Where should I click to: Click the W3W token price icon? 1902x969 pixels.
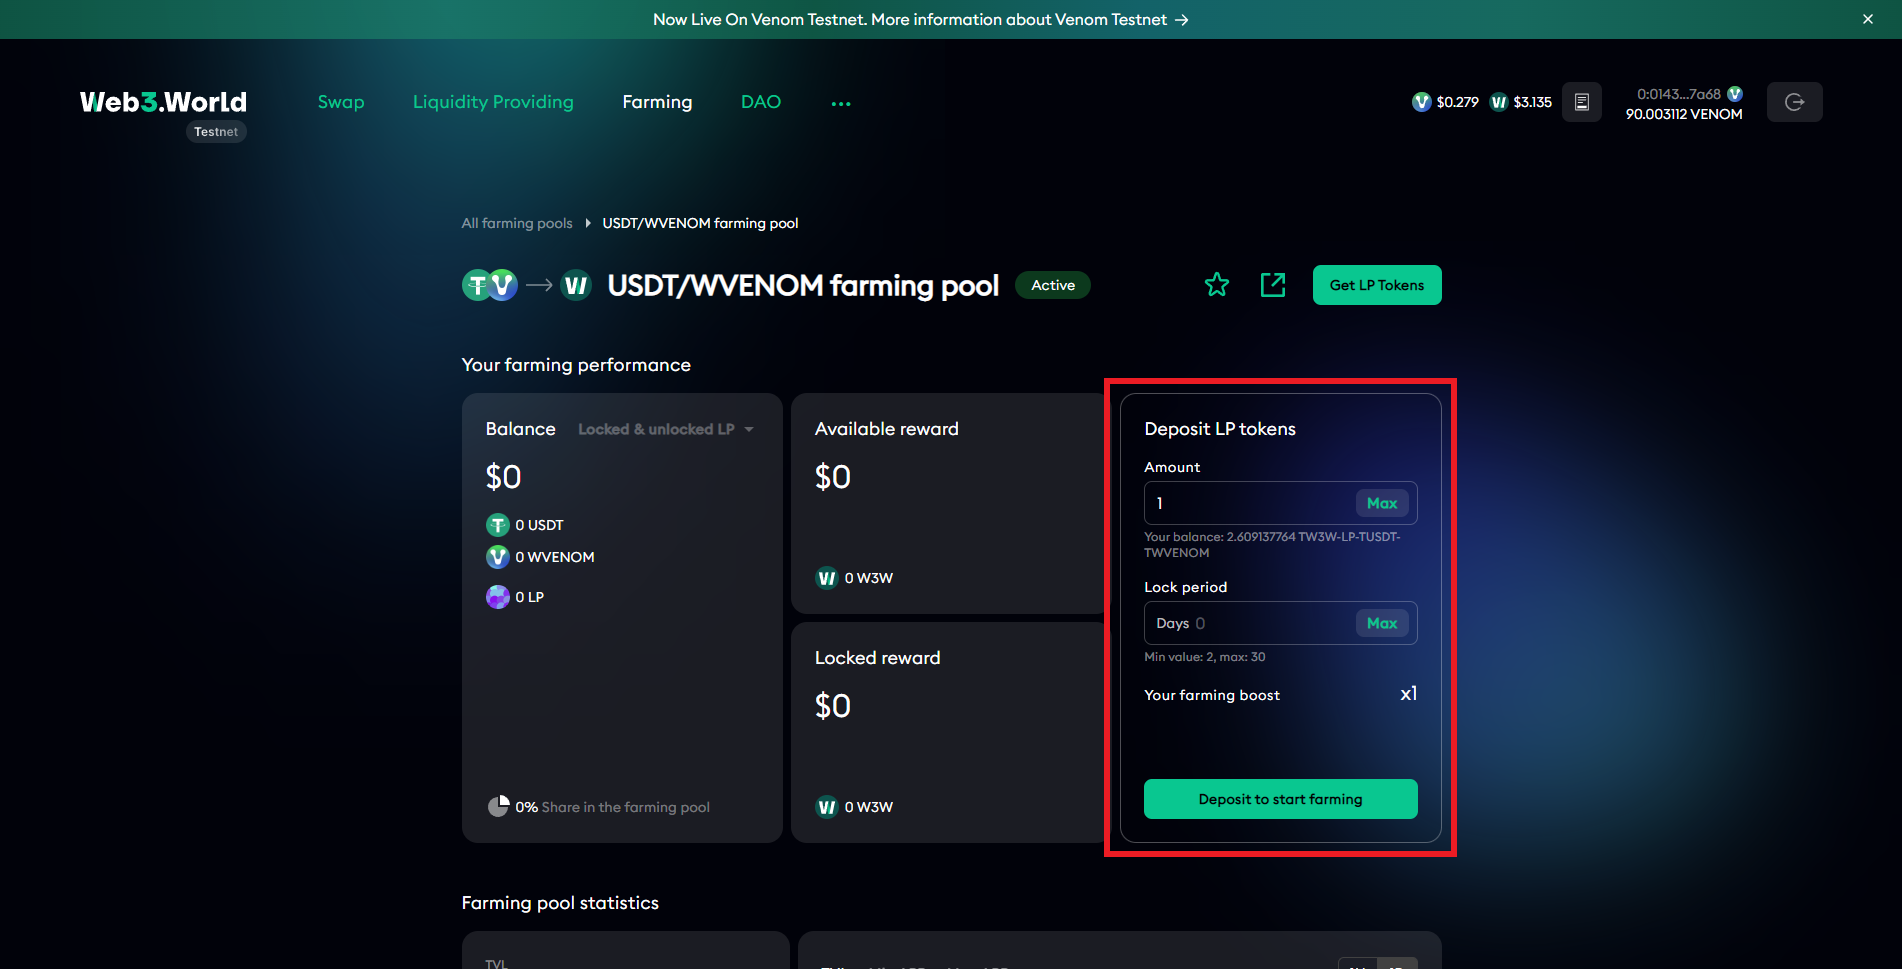pos(1498,102)
